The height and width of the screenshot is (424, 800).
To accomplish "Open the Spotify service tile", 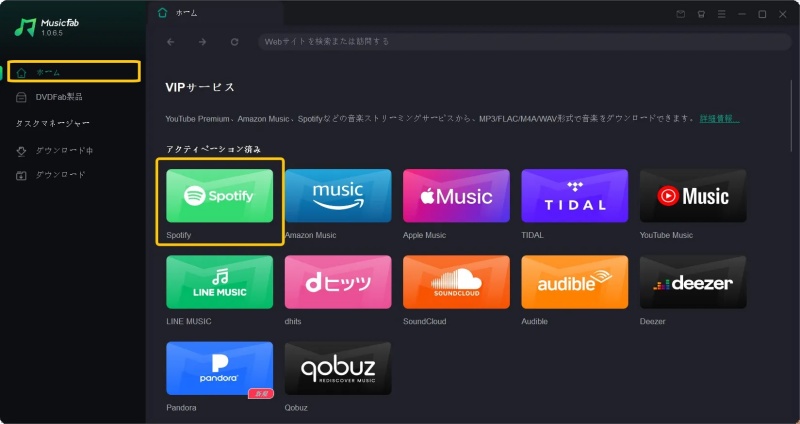I will pos(219,196).
